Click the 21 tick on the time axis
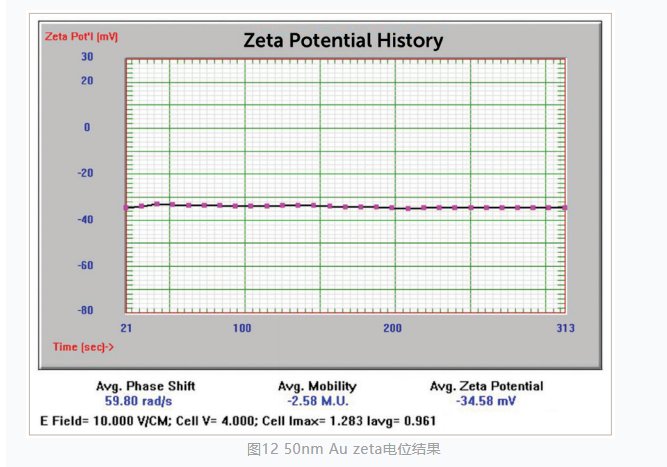The width and height of the screenshot is (667, 467). click(126, 328)
